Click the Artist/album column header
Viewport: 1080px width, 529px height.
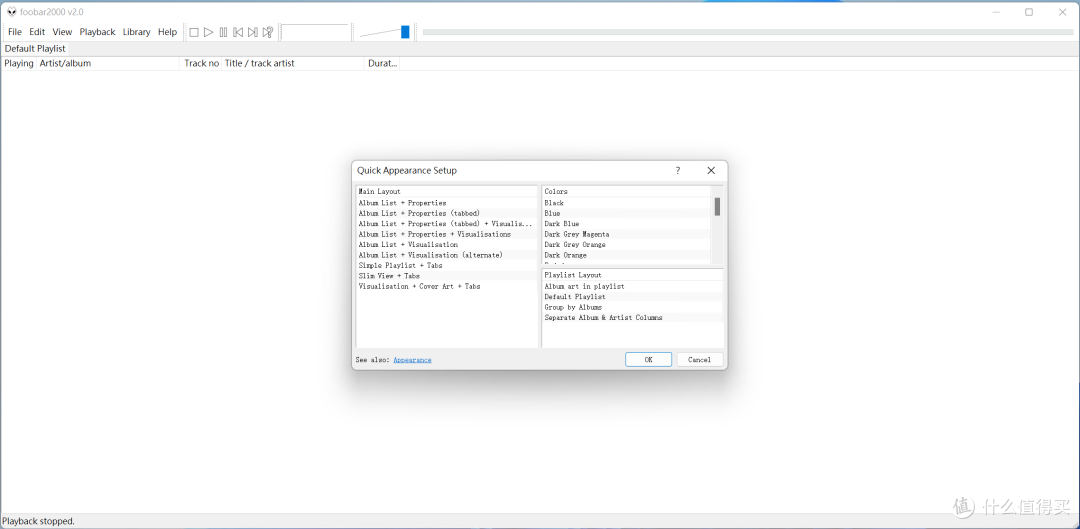click(x=108, y=63)
